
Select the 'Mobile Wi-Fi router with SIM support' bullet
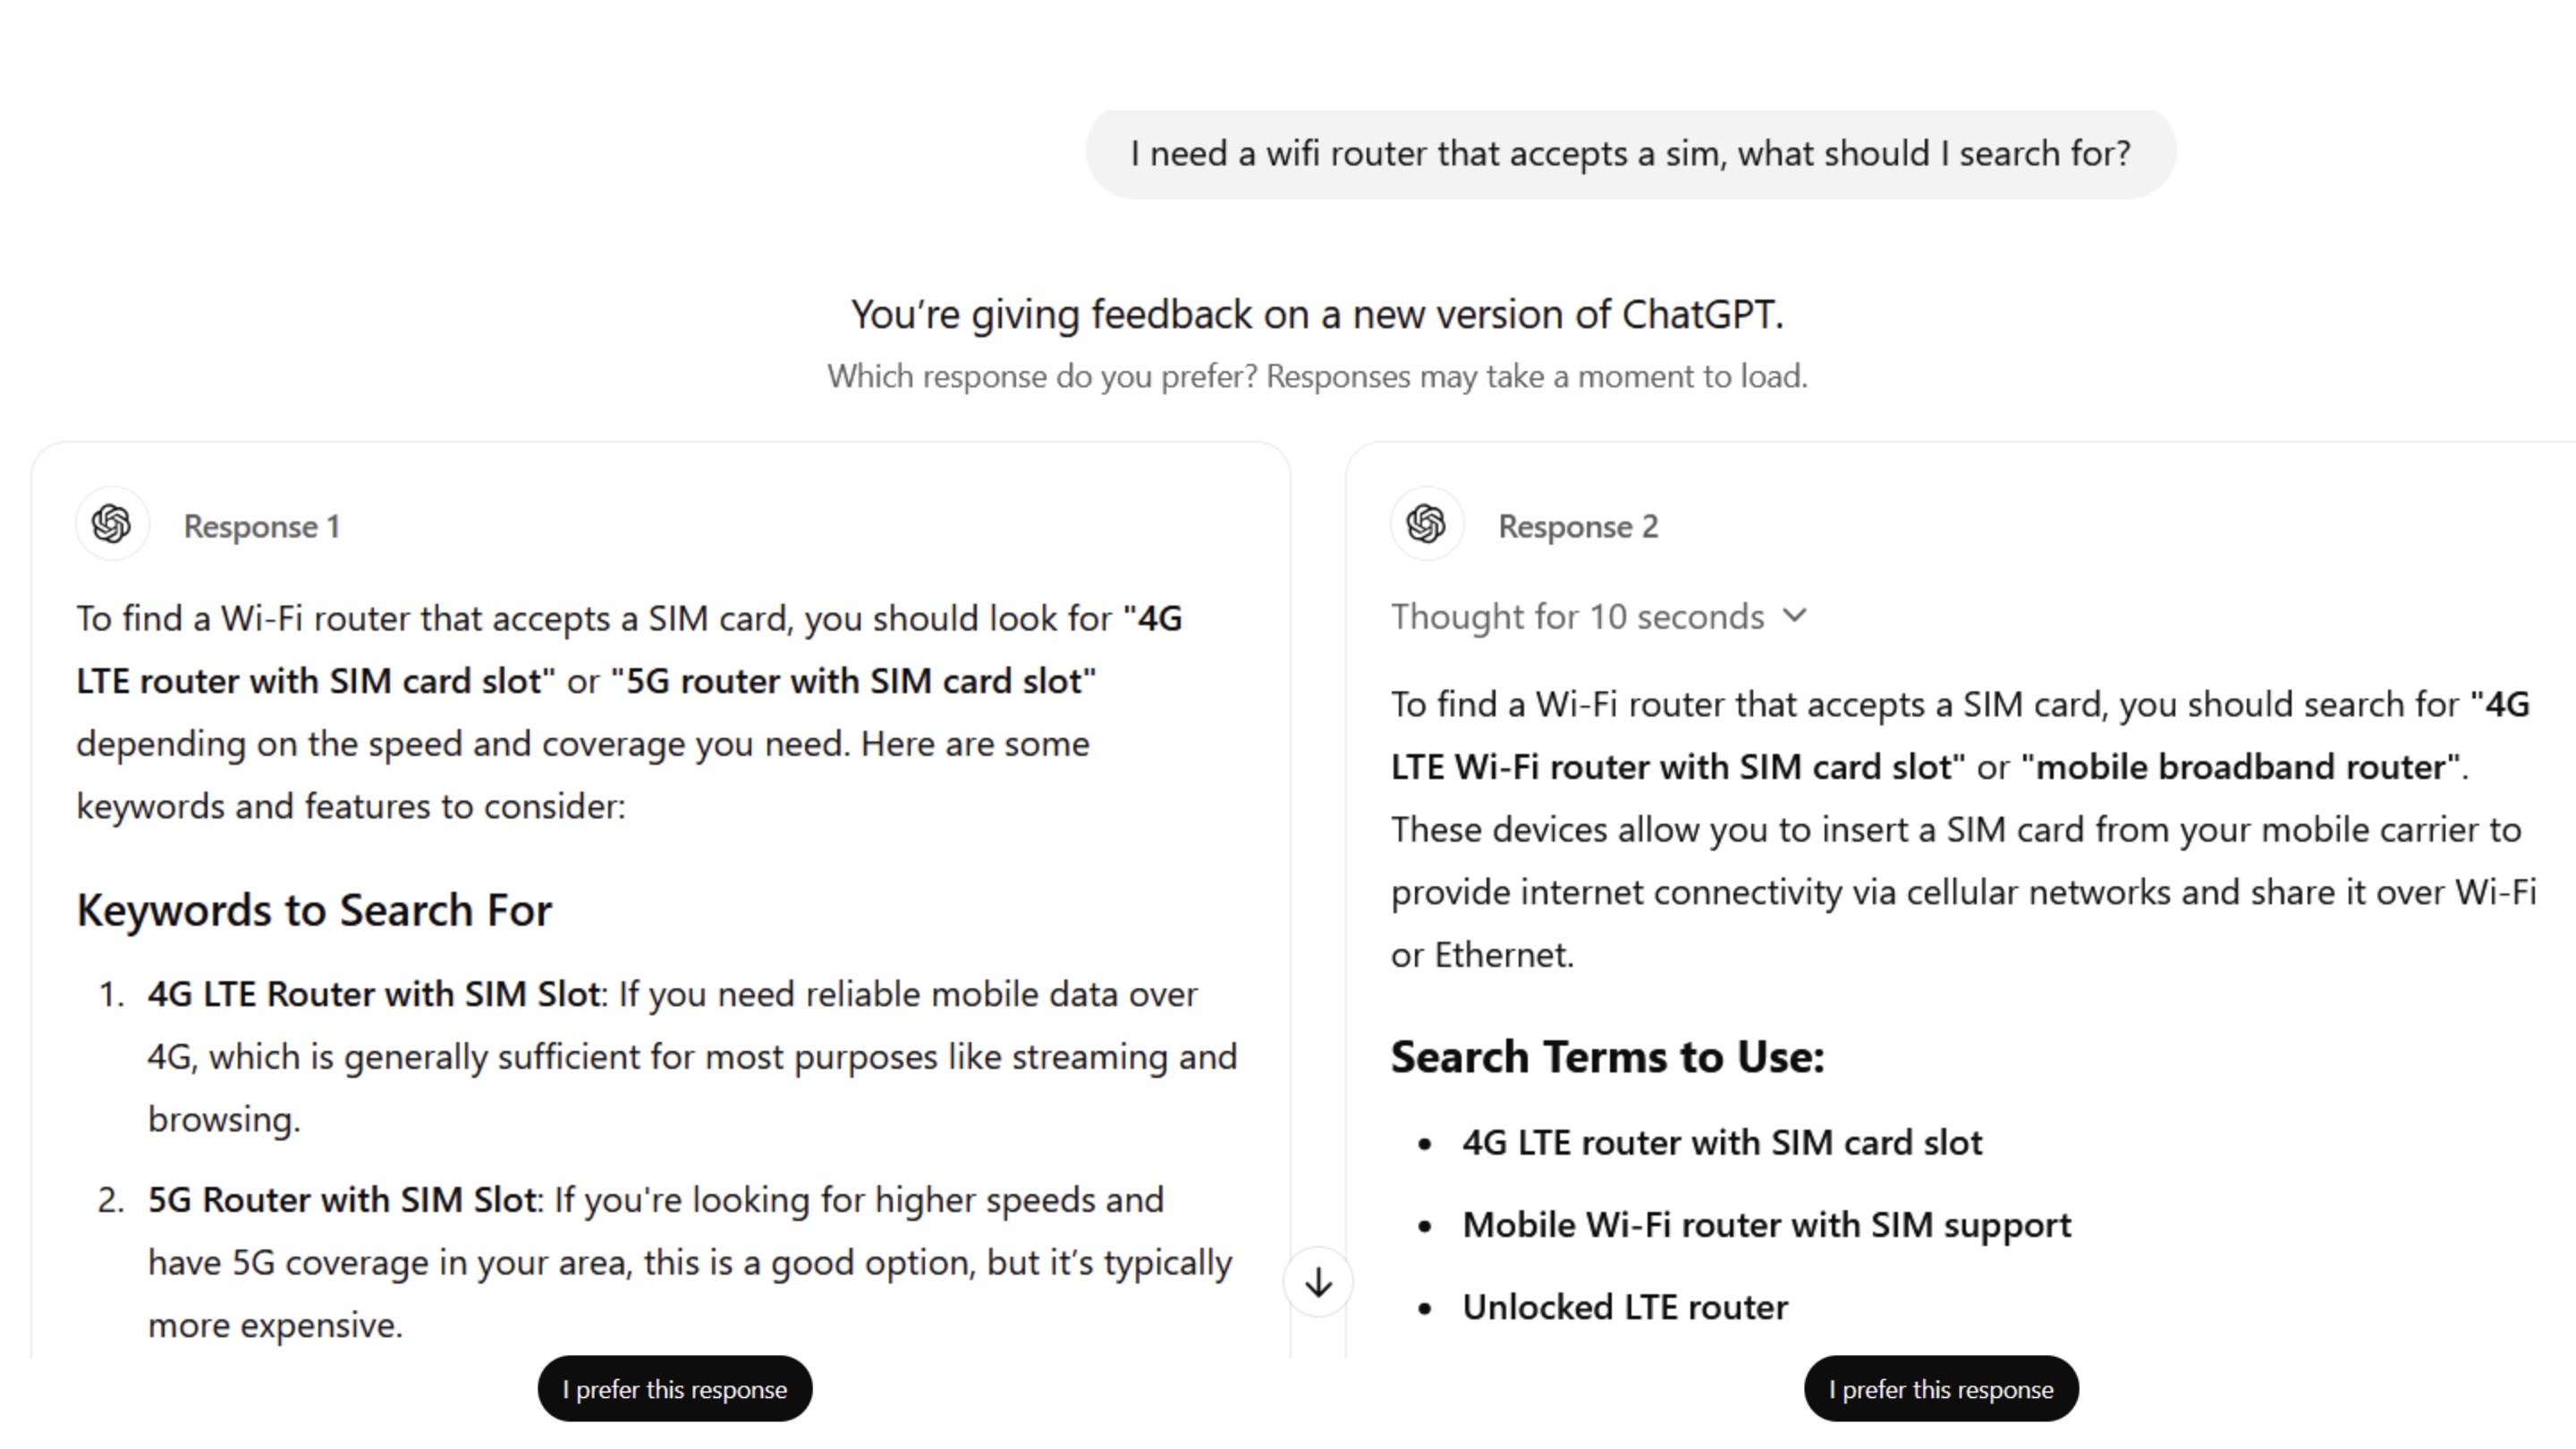(1766, 1225)
